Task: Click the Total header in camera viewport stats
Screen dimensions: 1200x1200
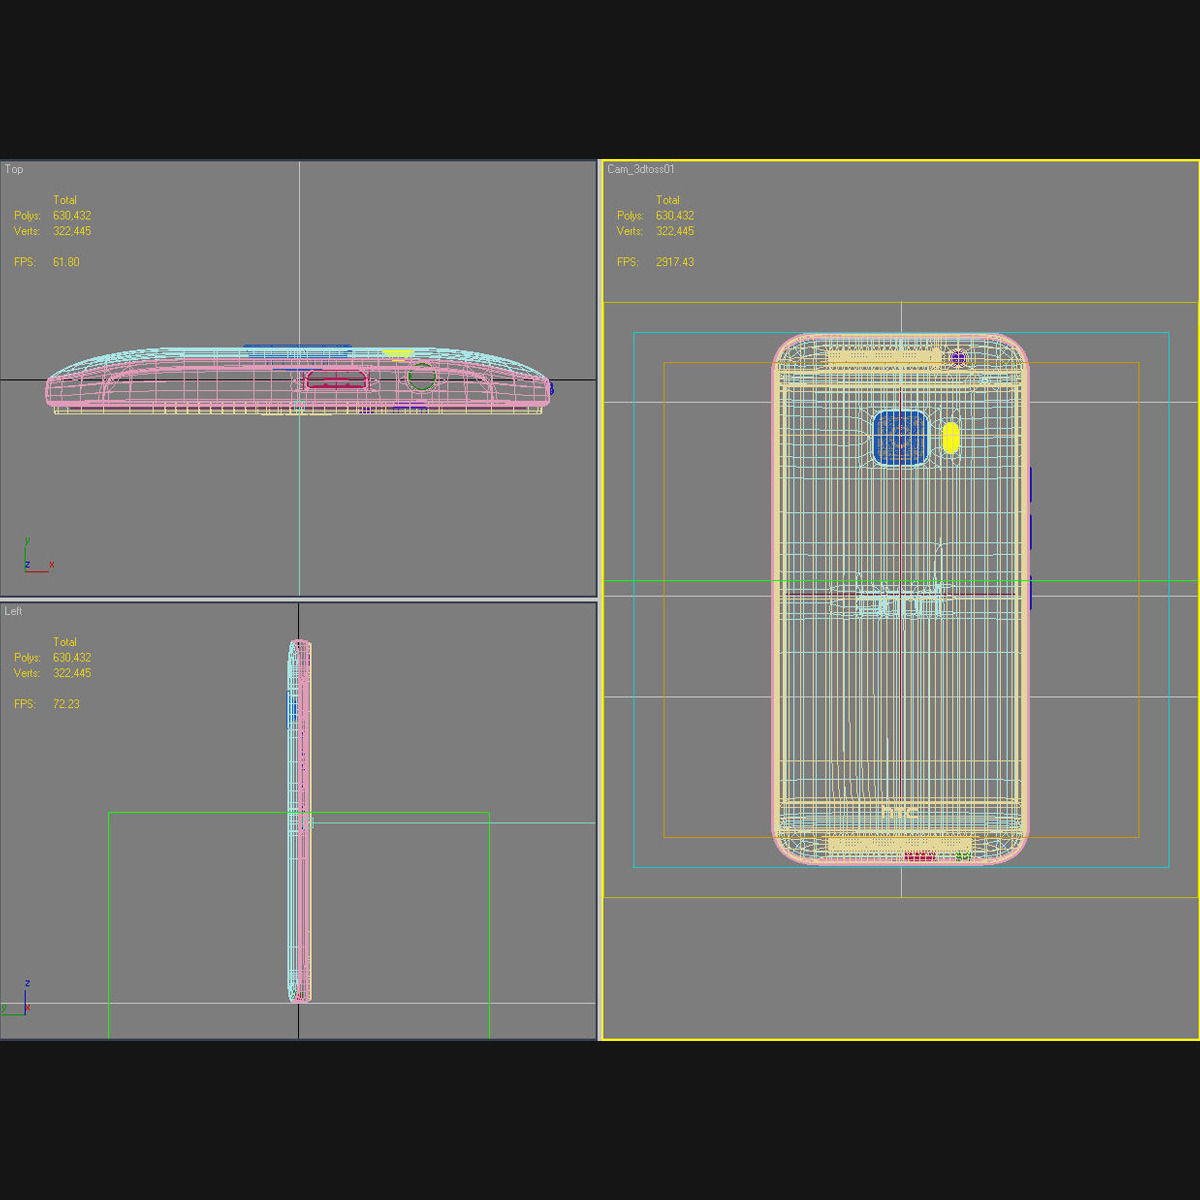Action: pyautogui.click(x=668, y=200)
